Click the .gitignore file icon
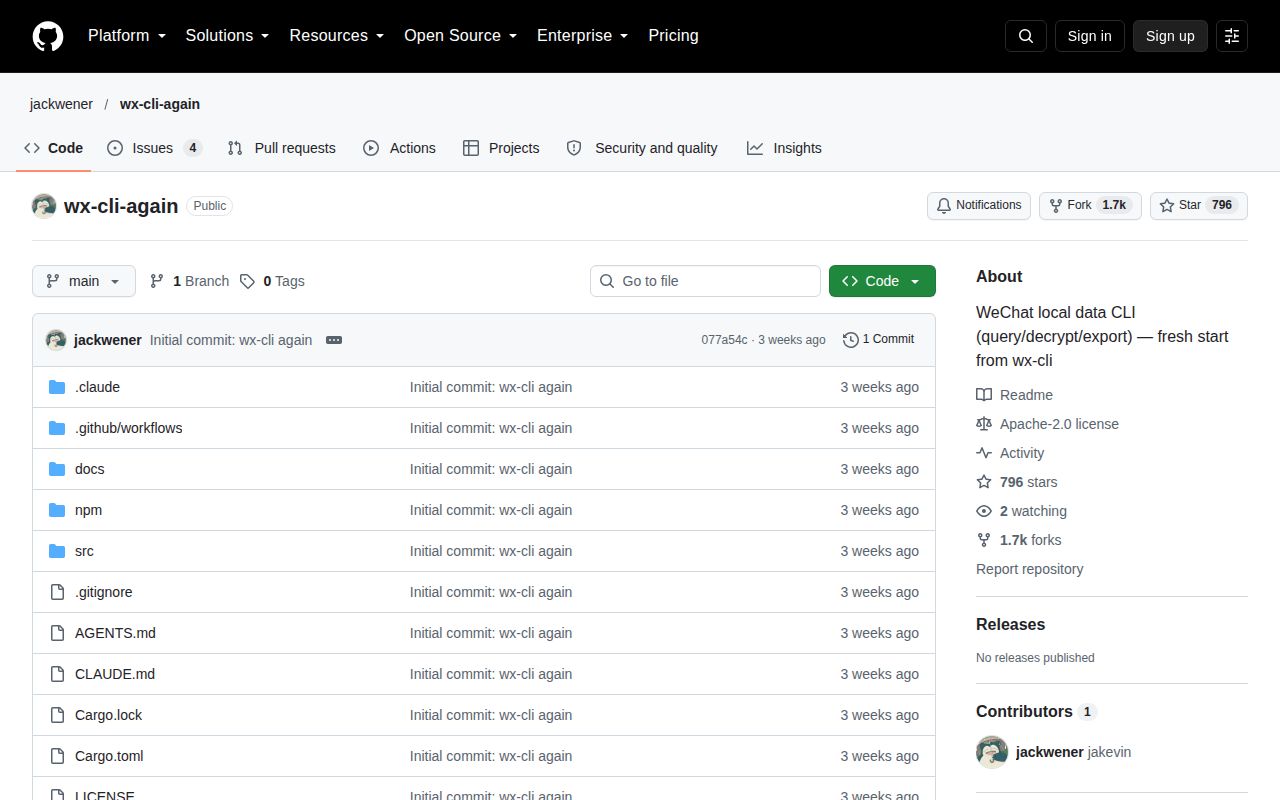This screenshot has height=800, width=1280. tap(57, 592)
